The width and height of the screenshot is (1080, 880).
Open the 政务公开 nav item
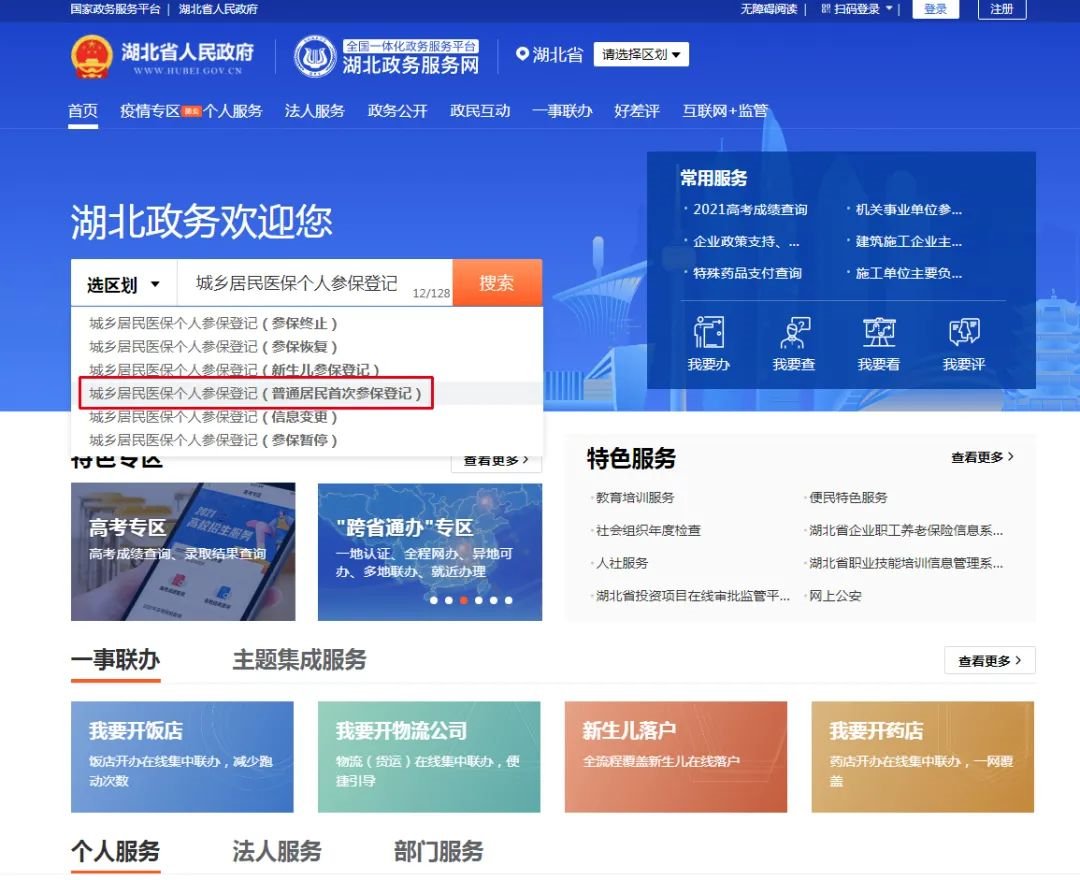pos(397,111)
